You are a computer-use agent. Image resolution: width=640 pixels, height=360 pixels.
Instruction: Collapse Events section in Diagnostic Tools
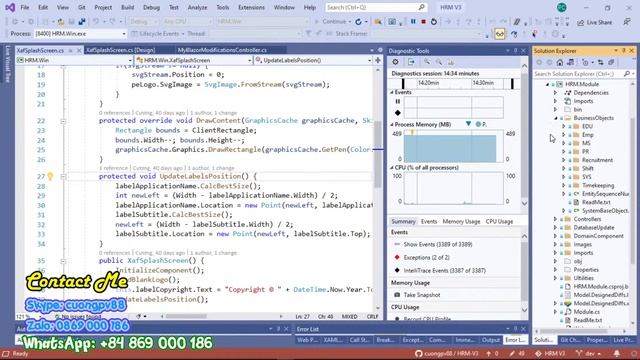pyautogui.click(x=392, y=92)
